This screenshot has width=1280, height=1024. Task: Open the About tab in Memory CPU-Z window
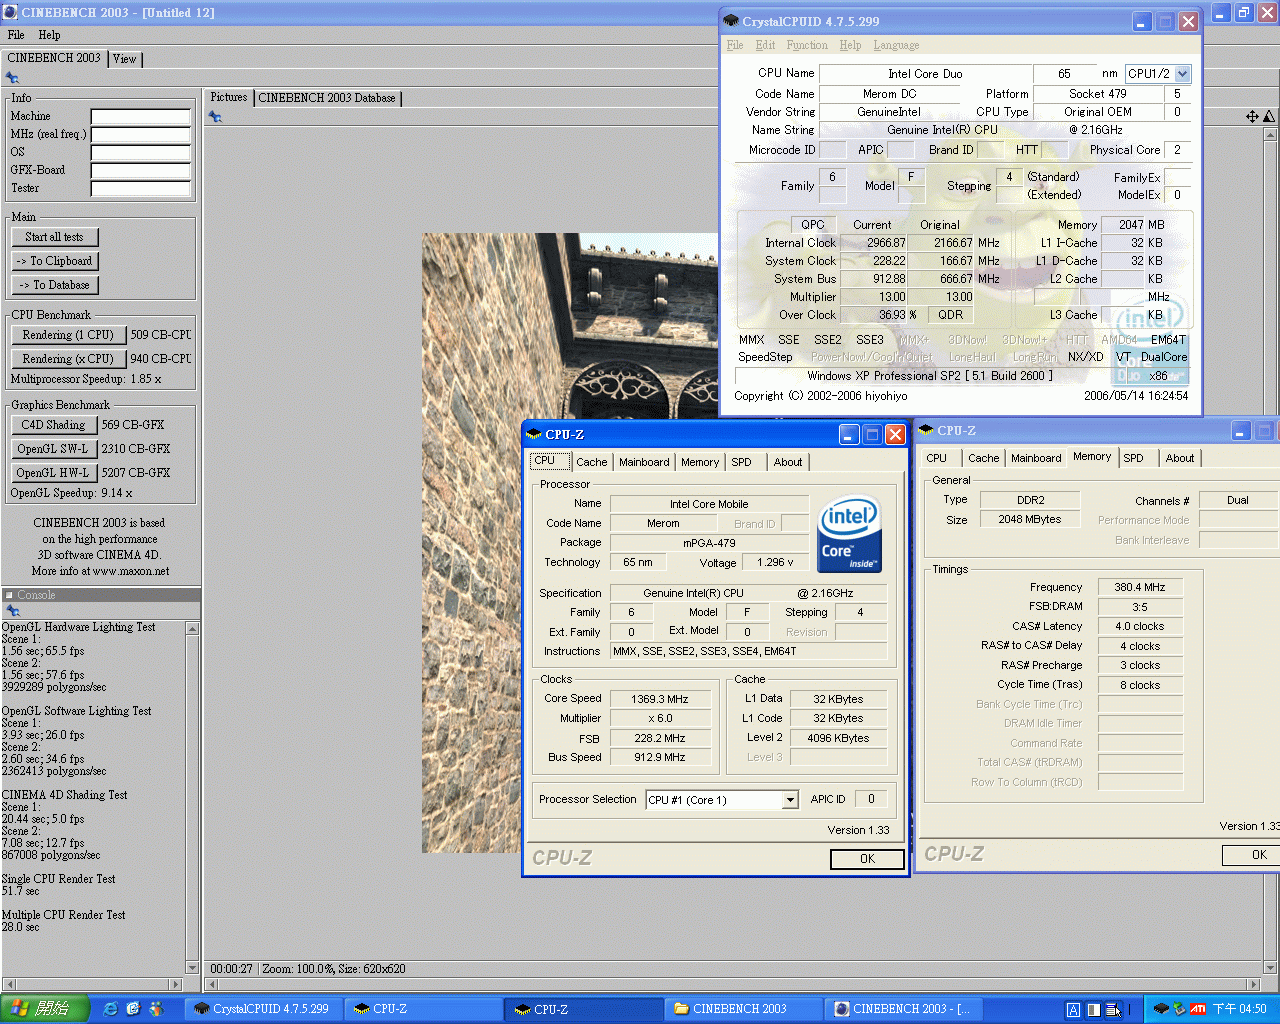pos(1180,458)
